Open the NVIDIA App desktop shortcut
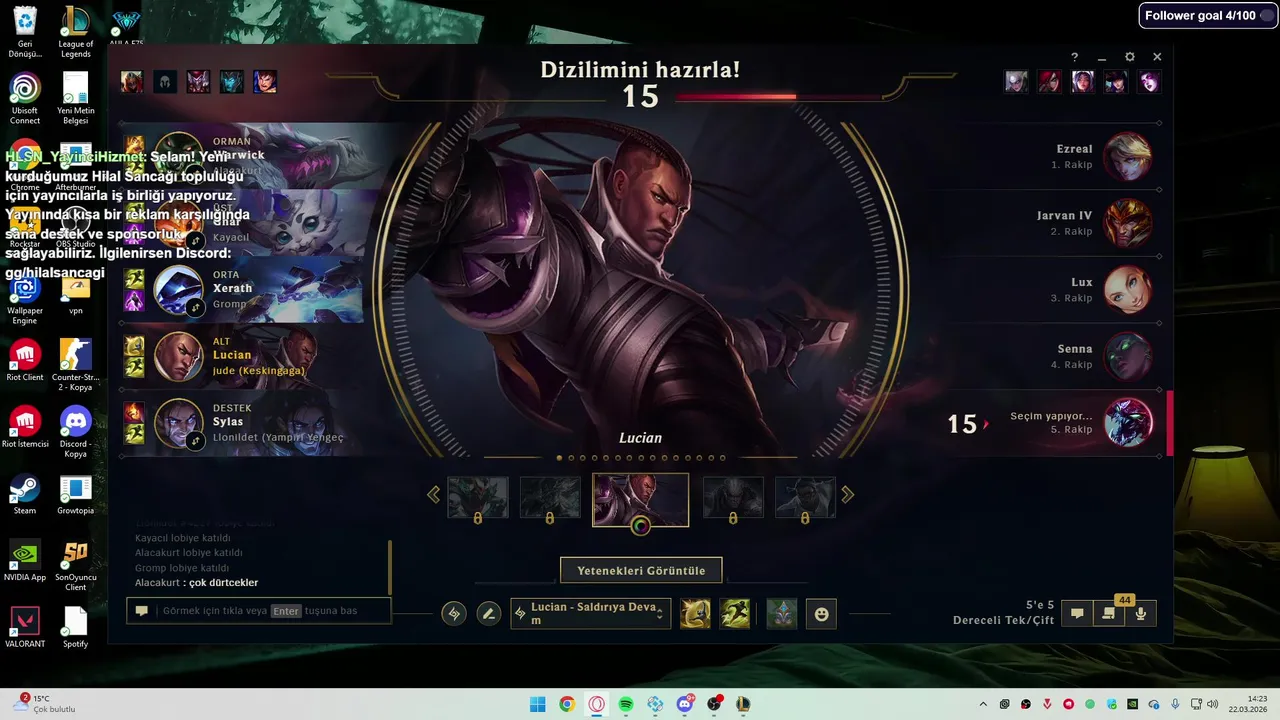1280x720 pixels. click(x=25, y=560)
